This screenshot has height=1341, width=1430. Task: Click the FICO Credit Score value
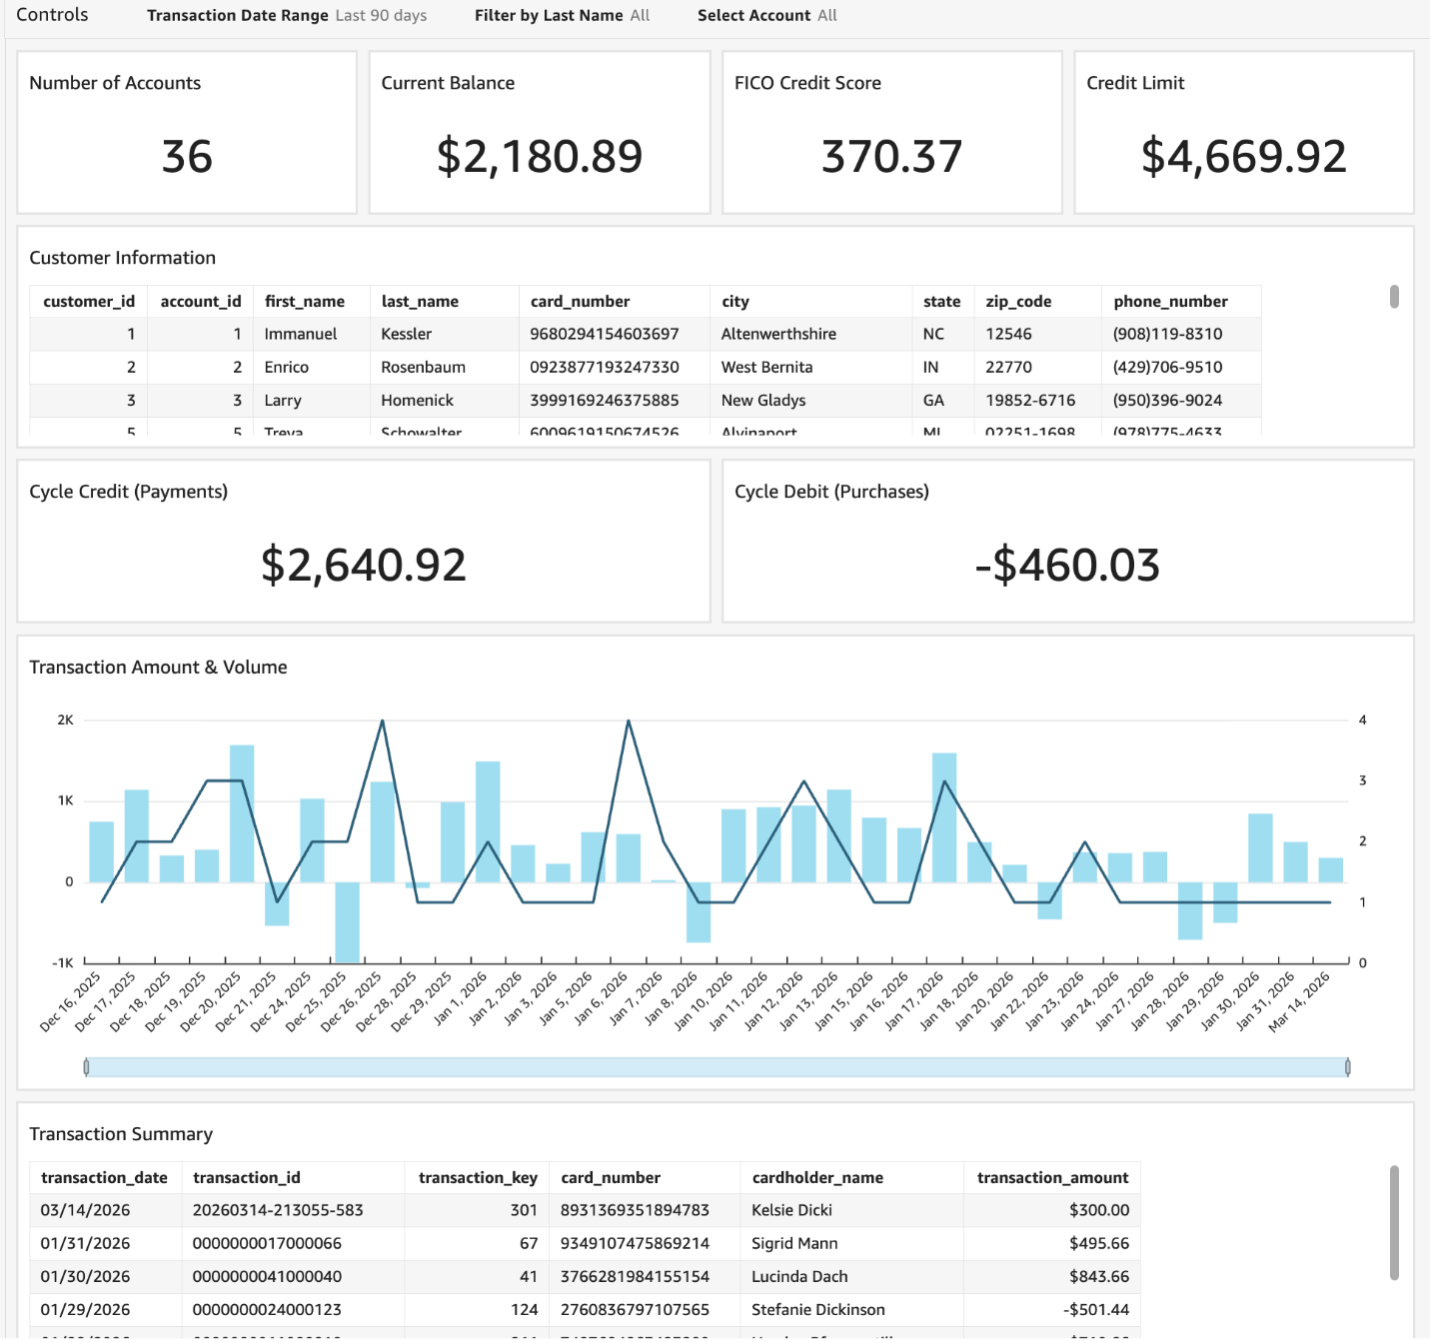click(x=891, y=156)
